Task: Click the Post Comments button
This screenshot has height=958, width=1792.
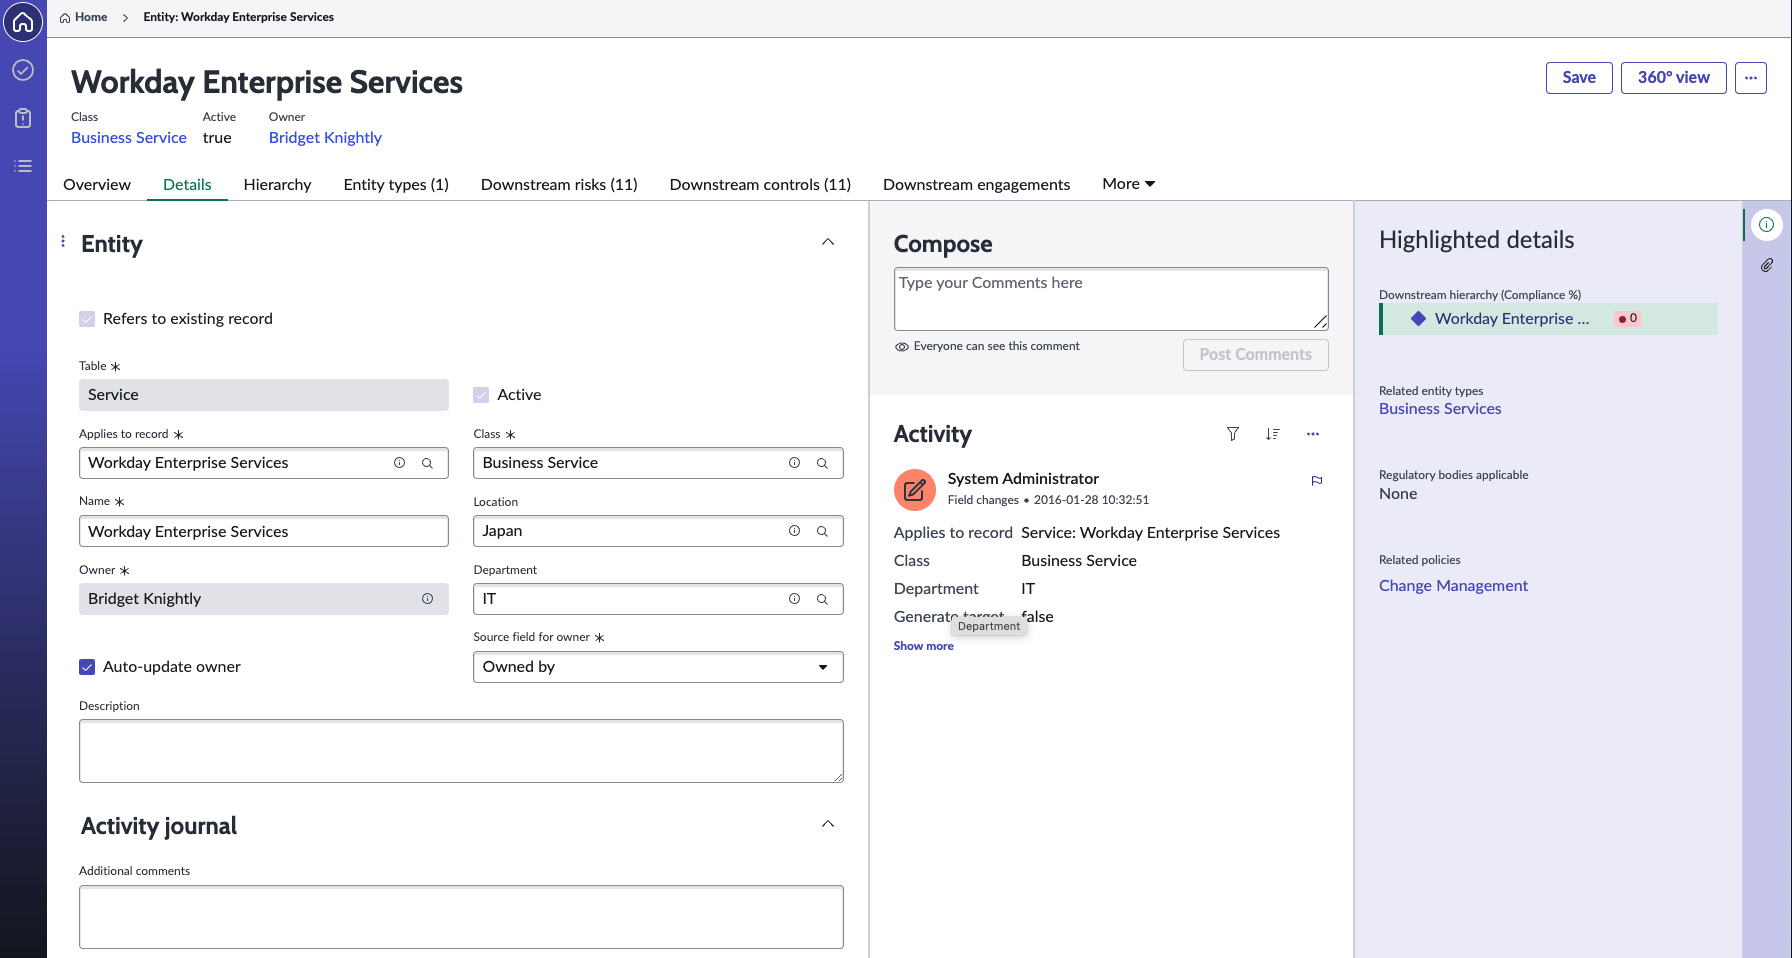Action: point(1256,355)
